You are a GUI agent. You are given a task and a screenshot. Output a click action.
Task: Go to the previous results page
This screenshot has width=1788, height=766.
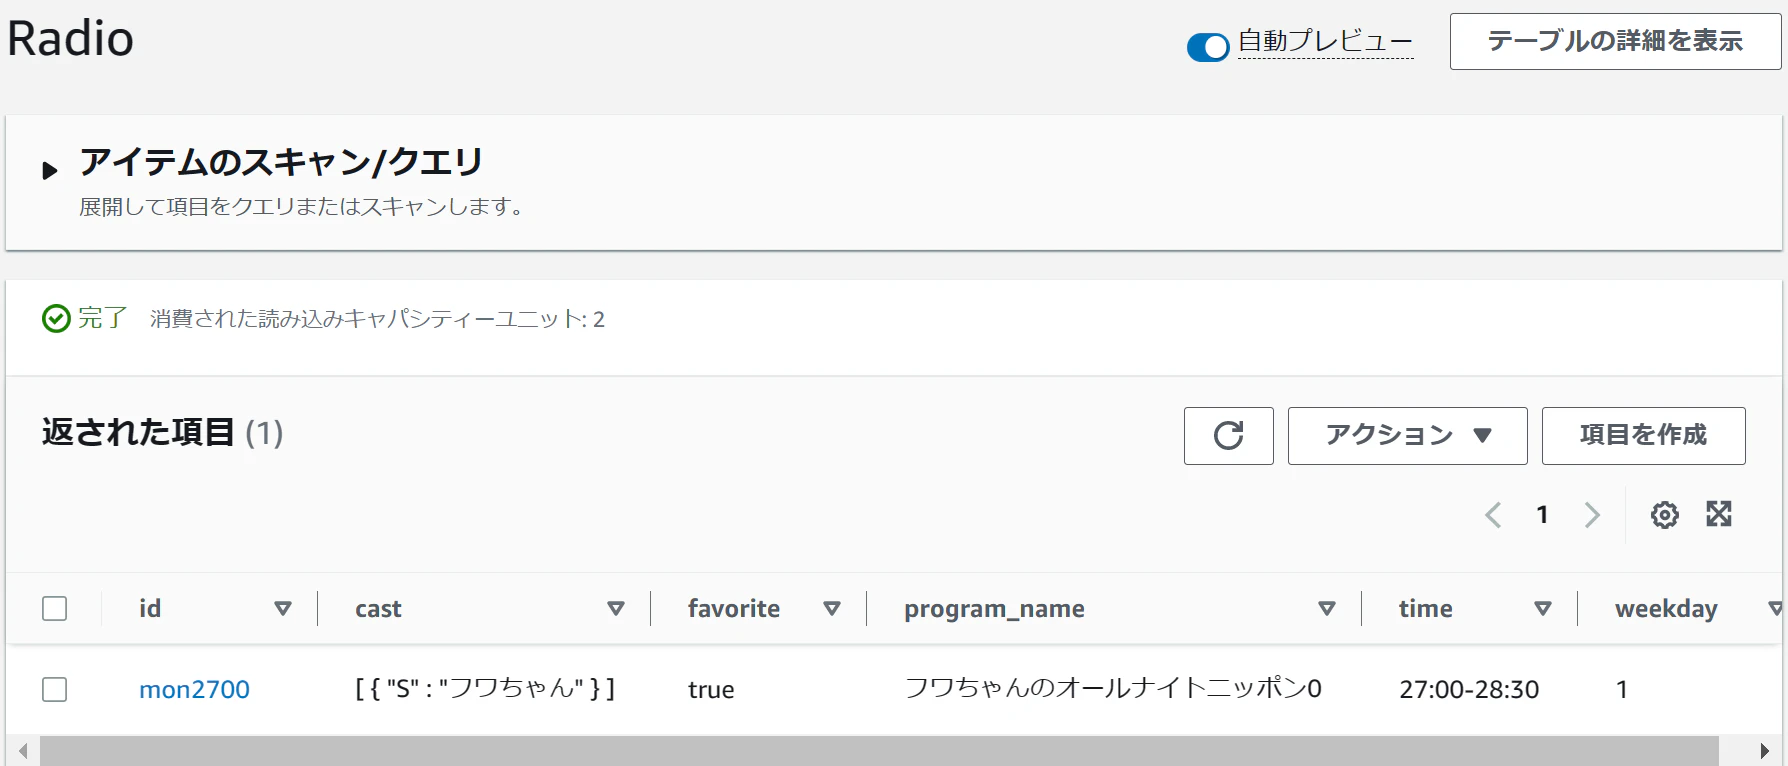(x=1493, y=515)
